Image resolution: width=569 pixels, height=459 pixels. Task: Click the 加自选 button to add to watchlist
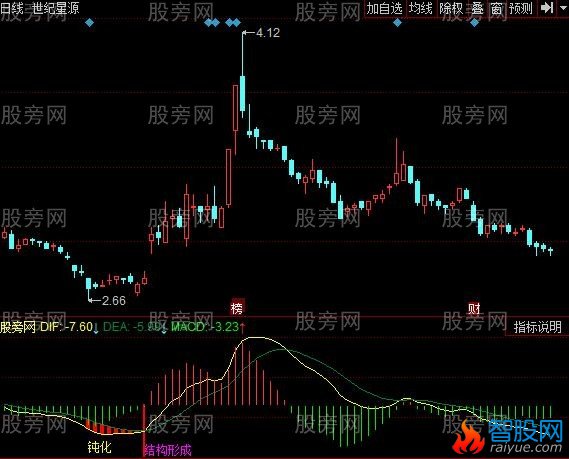point(384,8)
